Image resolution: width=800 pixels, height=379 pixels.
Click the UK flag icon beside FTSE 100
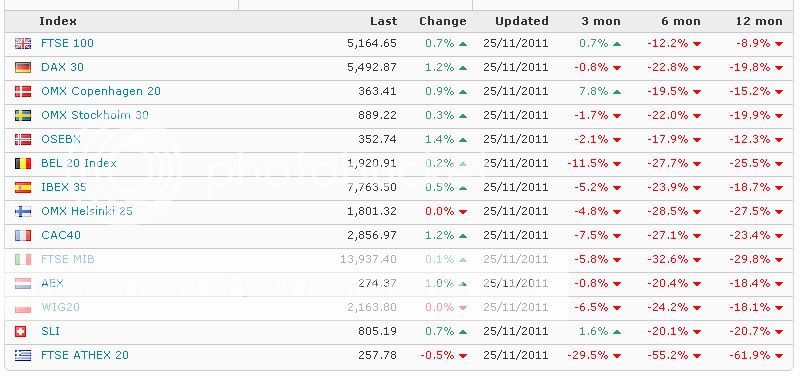pos(23,43)
